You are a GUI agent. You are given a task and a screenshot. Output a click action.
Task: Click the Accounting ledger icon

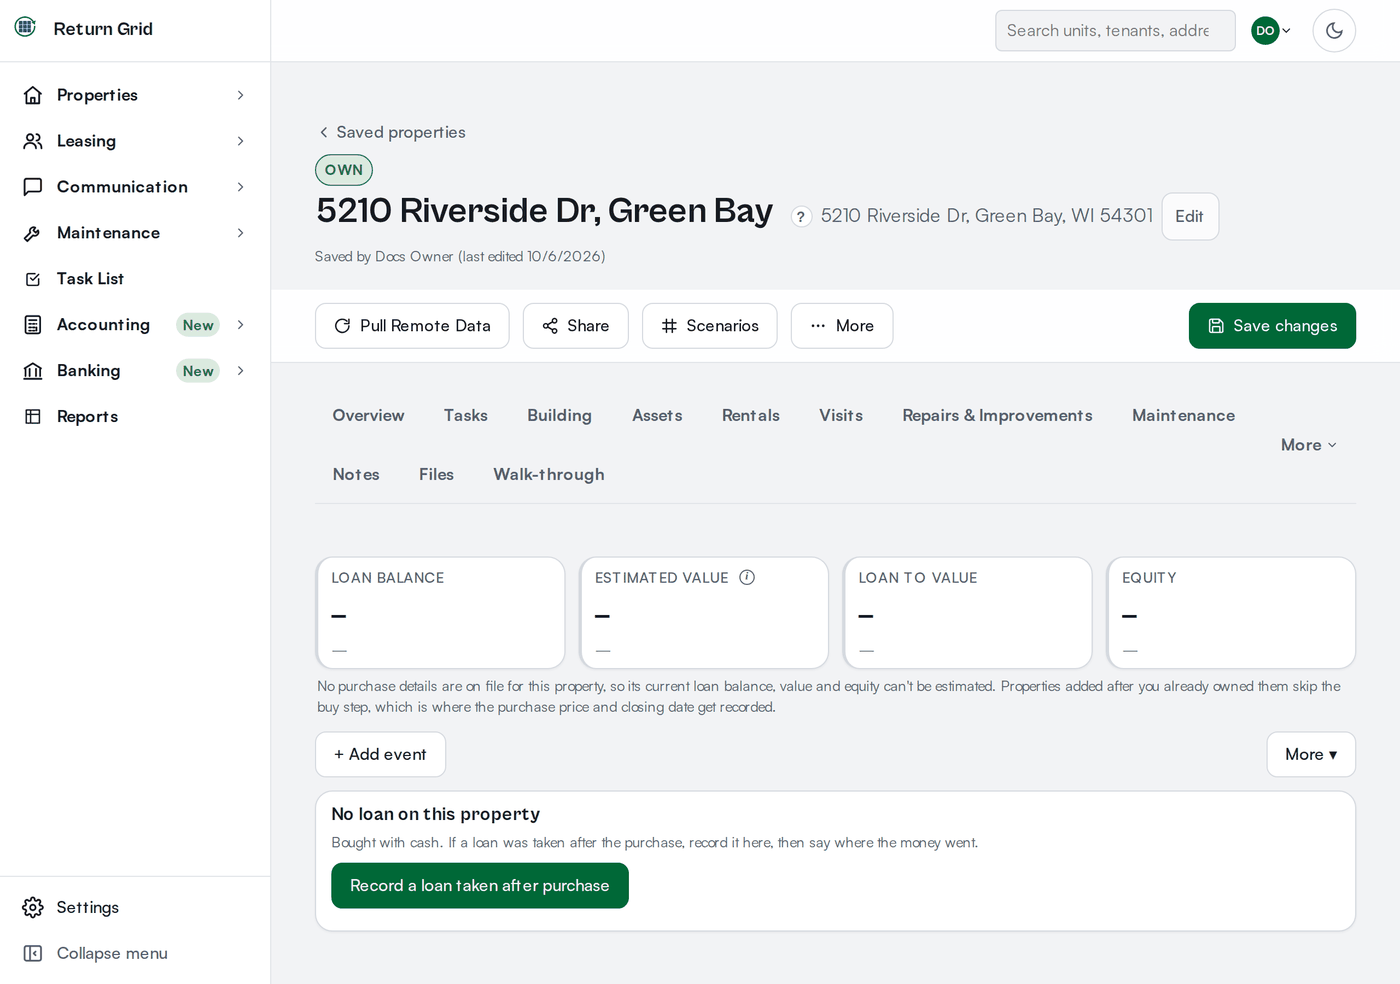click(33, 325)
